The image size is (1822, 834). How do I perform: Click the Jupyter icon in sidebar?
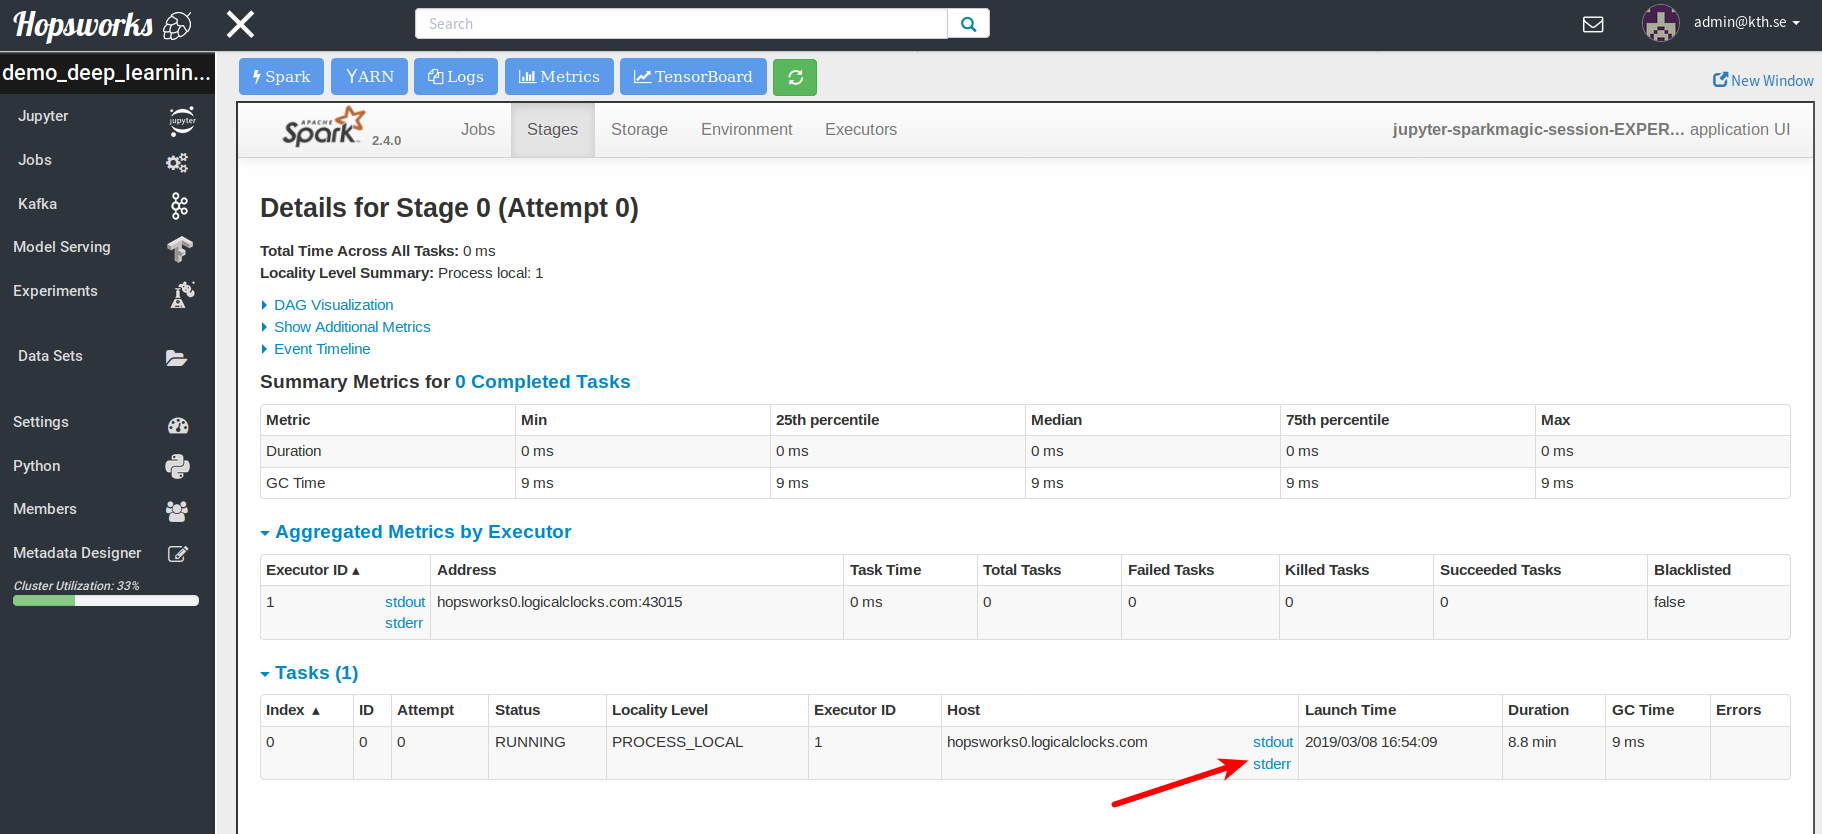[x=181, y=120]
